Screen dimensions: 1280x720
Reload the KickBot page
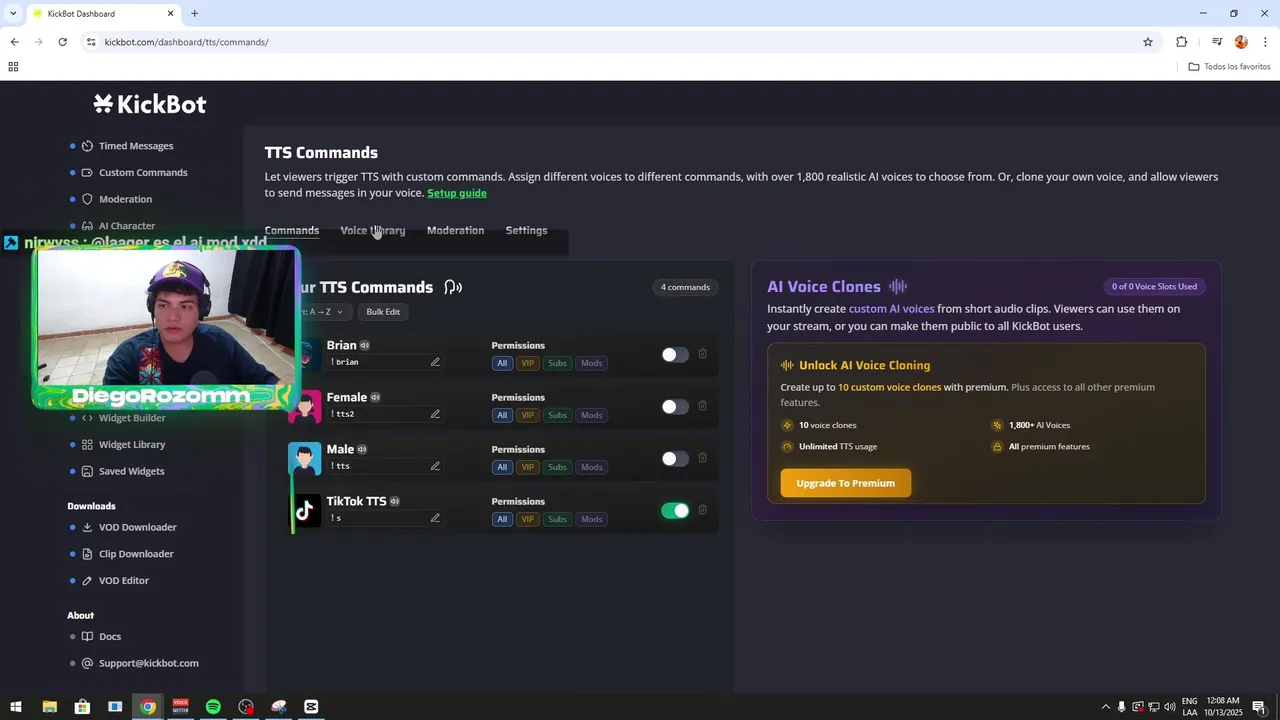tap(62, 42)
